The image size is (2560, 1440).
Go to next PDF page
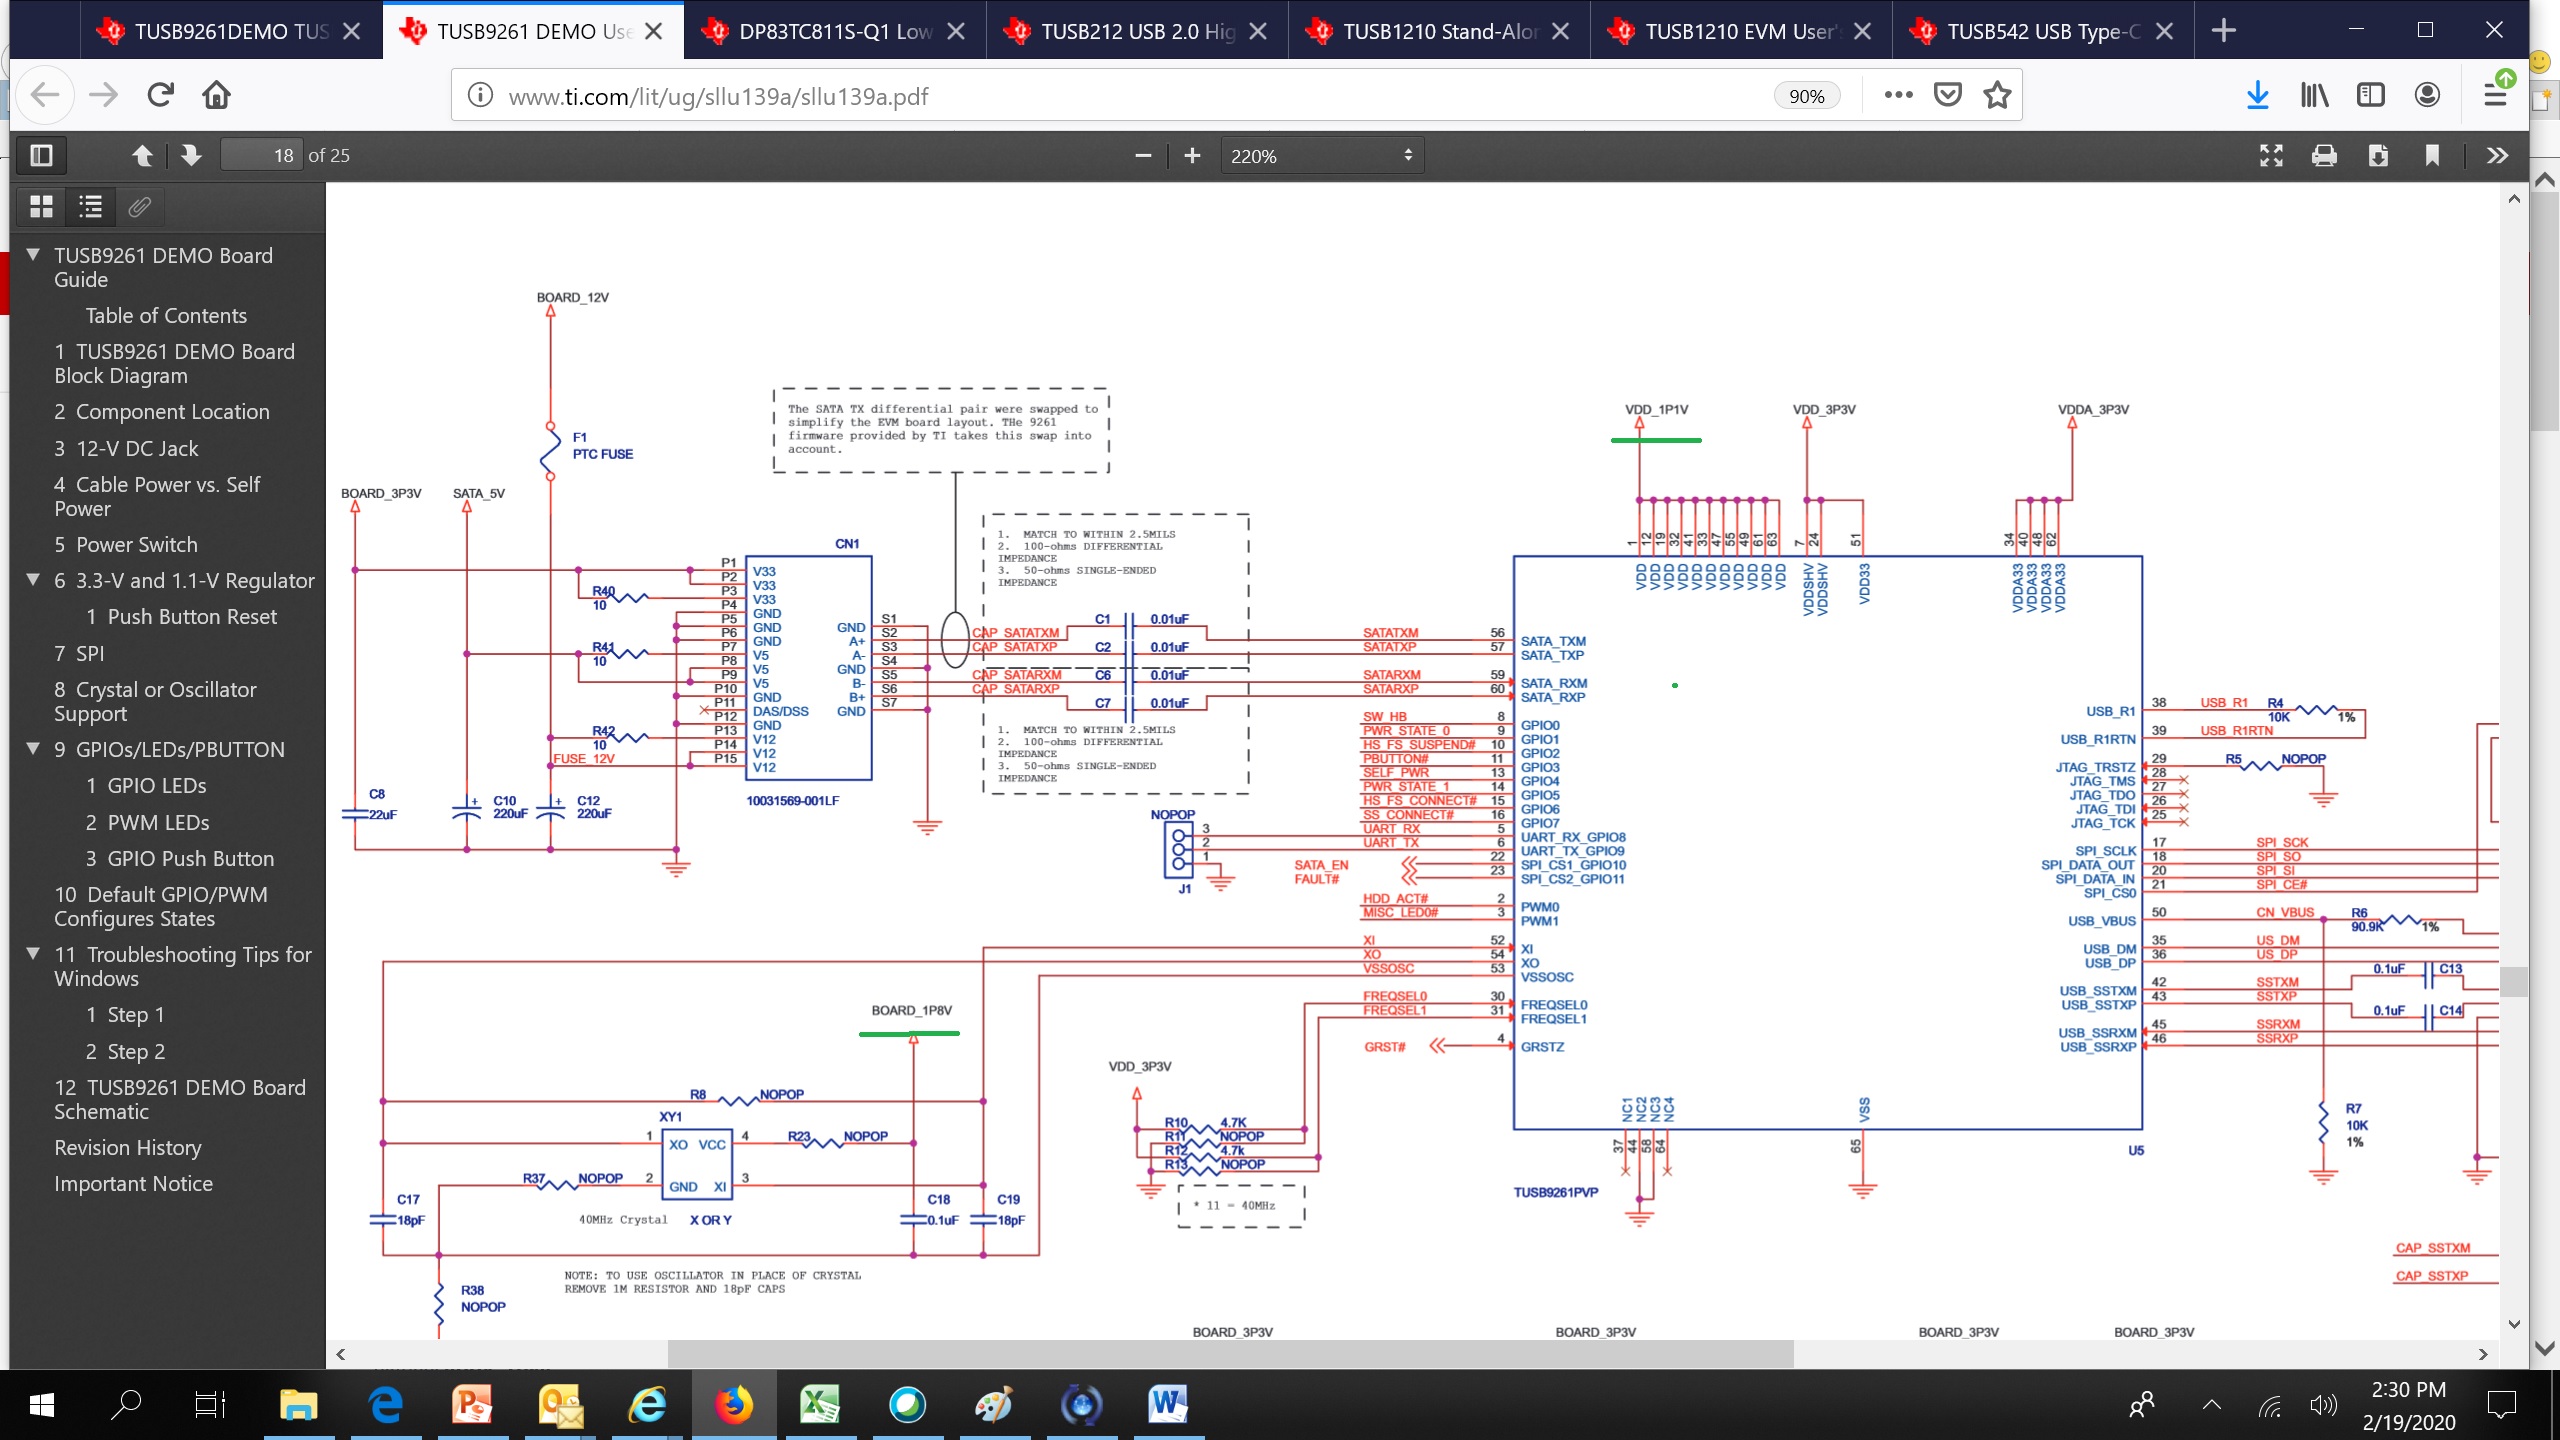[x=191, y=155]
